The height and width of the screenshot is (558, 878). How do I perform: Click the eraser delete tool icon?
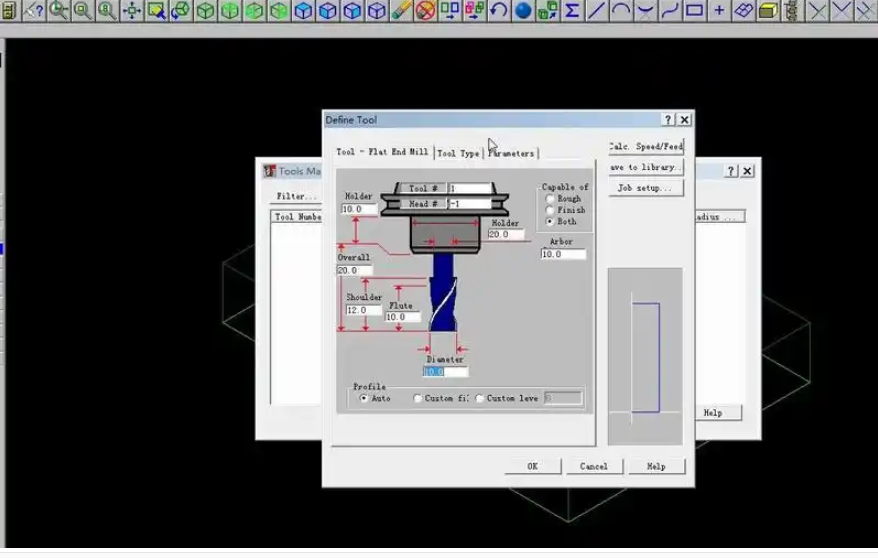pyautogui.click(x=400, y=11)
